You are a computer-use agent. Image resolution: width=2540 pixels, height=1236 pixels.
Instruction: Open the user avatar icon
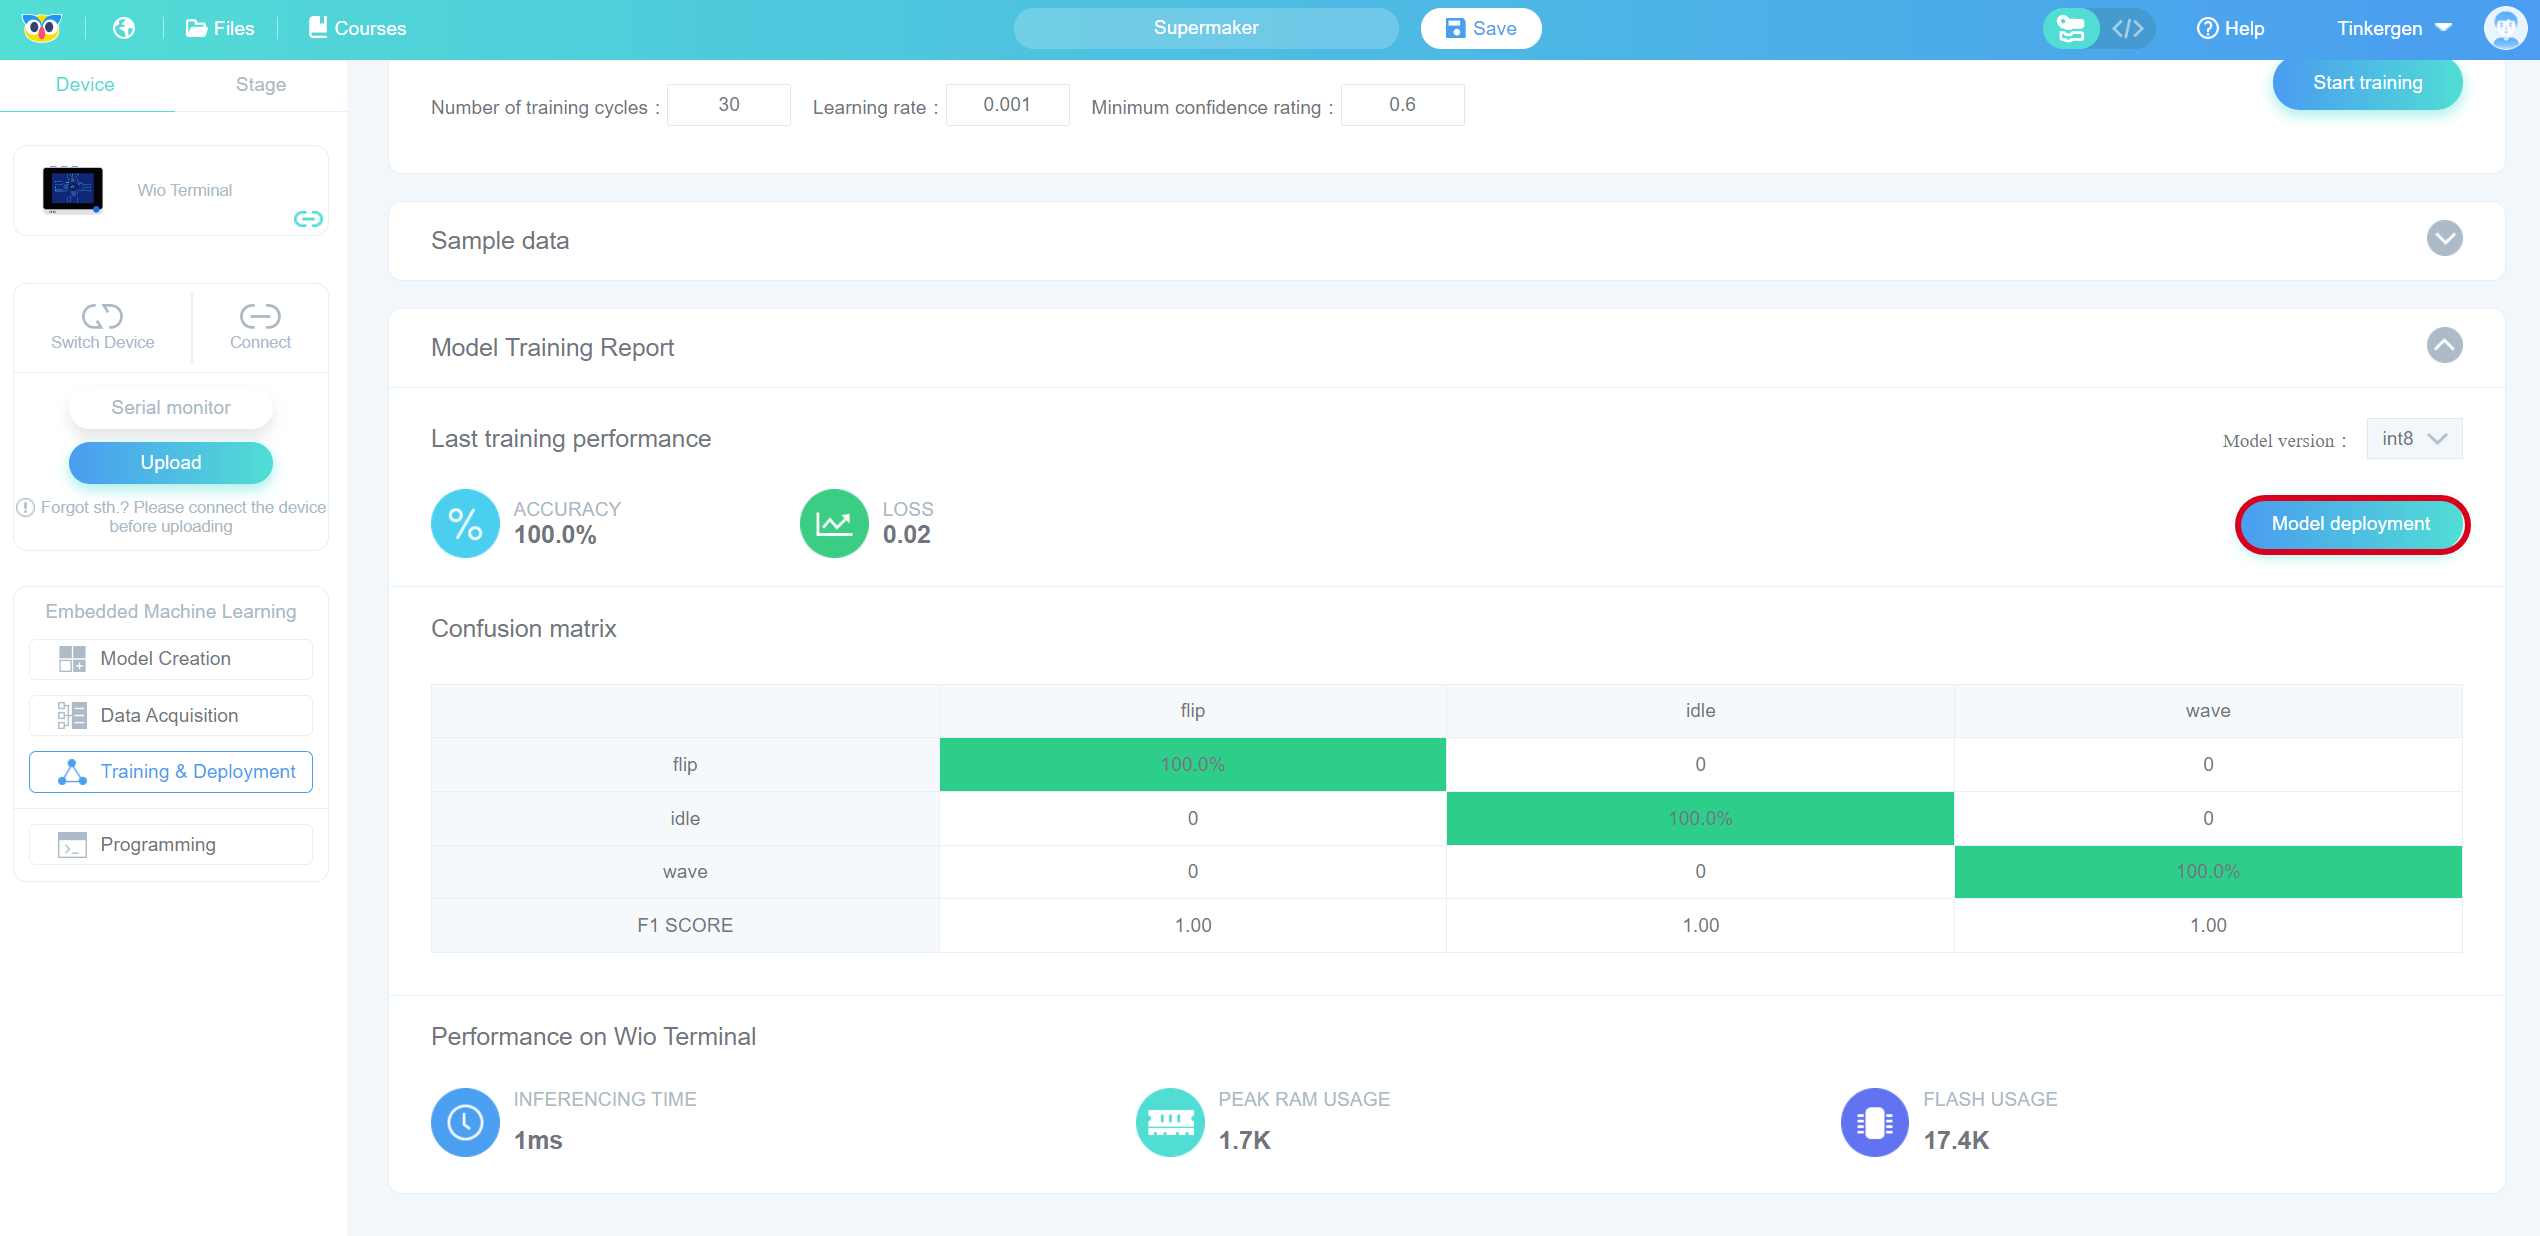[2504, 28]
